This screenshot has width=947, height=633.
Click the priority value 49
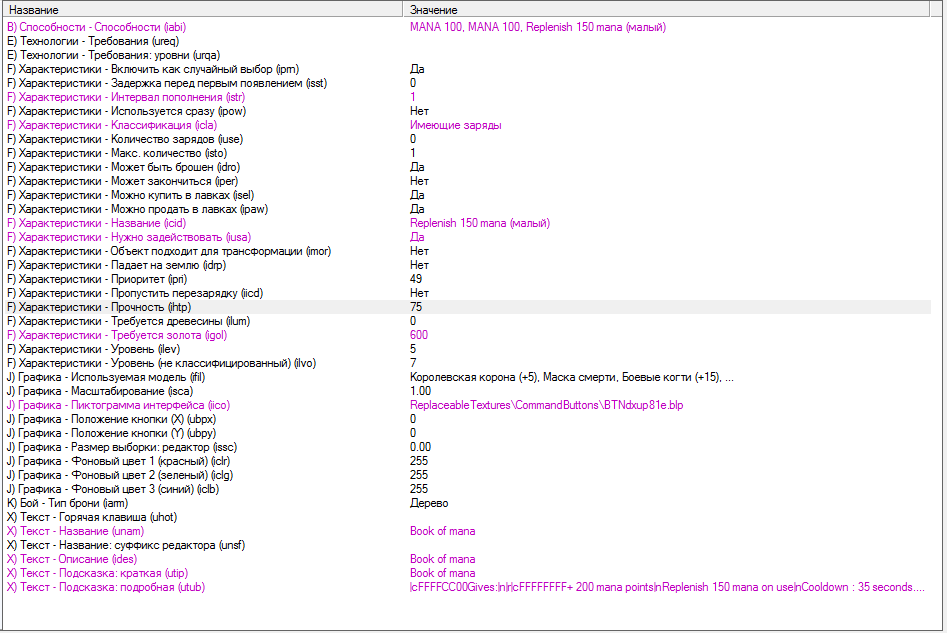416,278
